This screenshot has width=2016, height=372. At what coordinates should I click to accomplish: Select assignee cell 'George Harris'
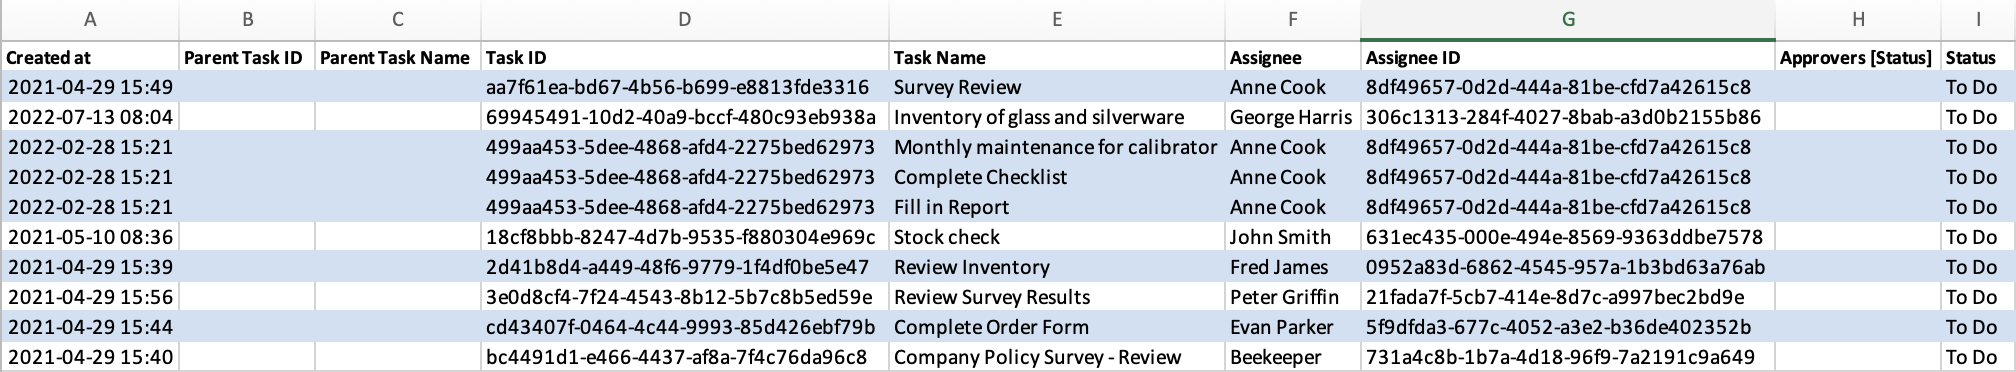point(1293,117)
